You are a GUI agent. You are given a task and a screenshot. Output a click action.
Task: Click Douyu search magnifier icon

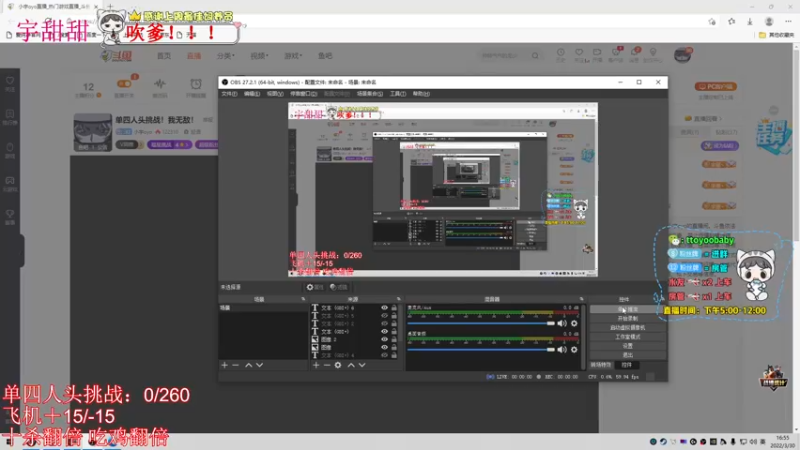pyautogui.click(x=535, y=56)
